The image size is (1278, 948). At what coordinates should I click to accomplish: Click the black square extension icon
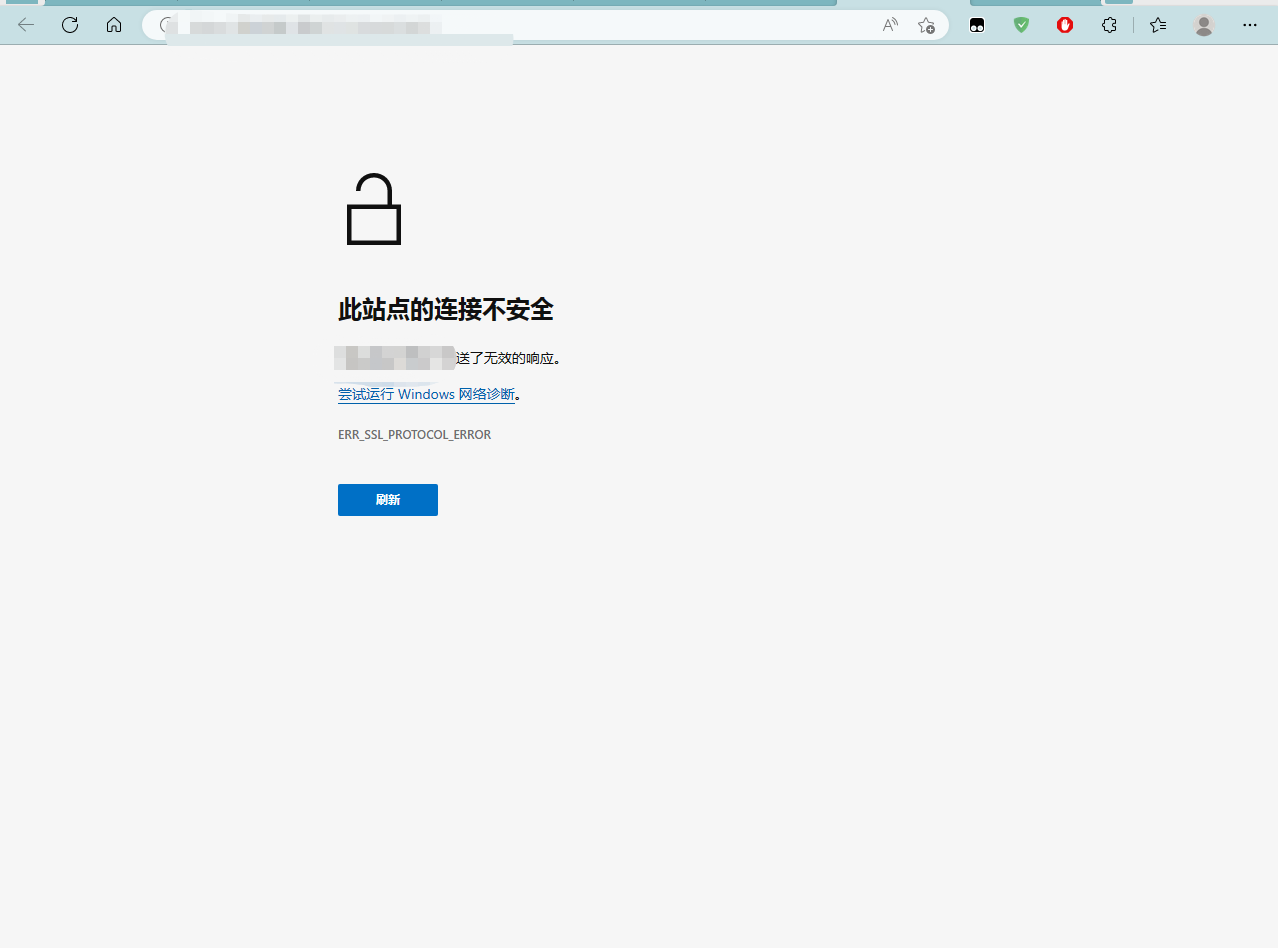[x=977, y=25]
